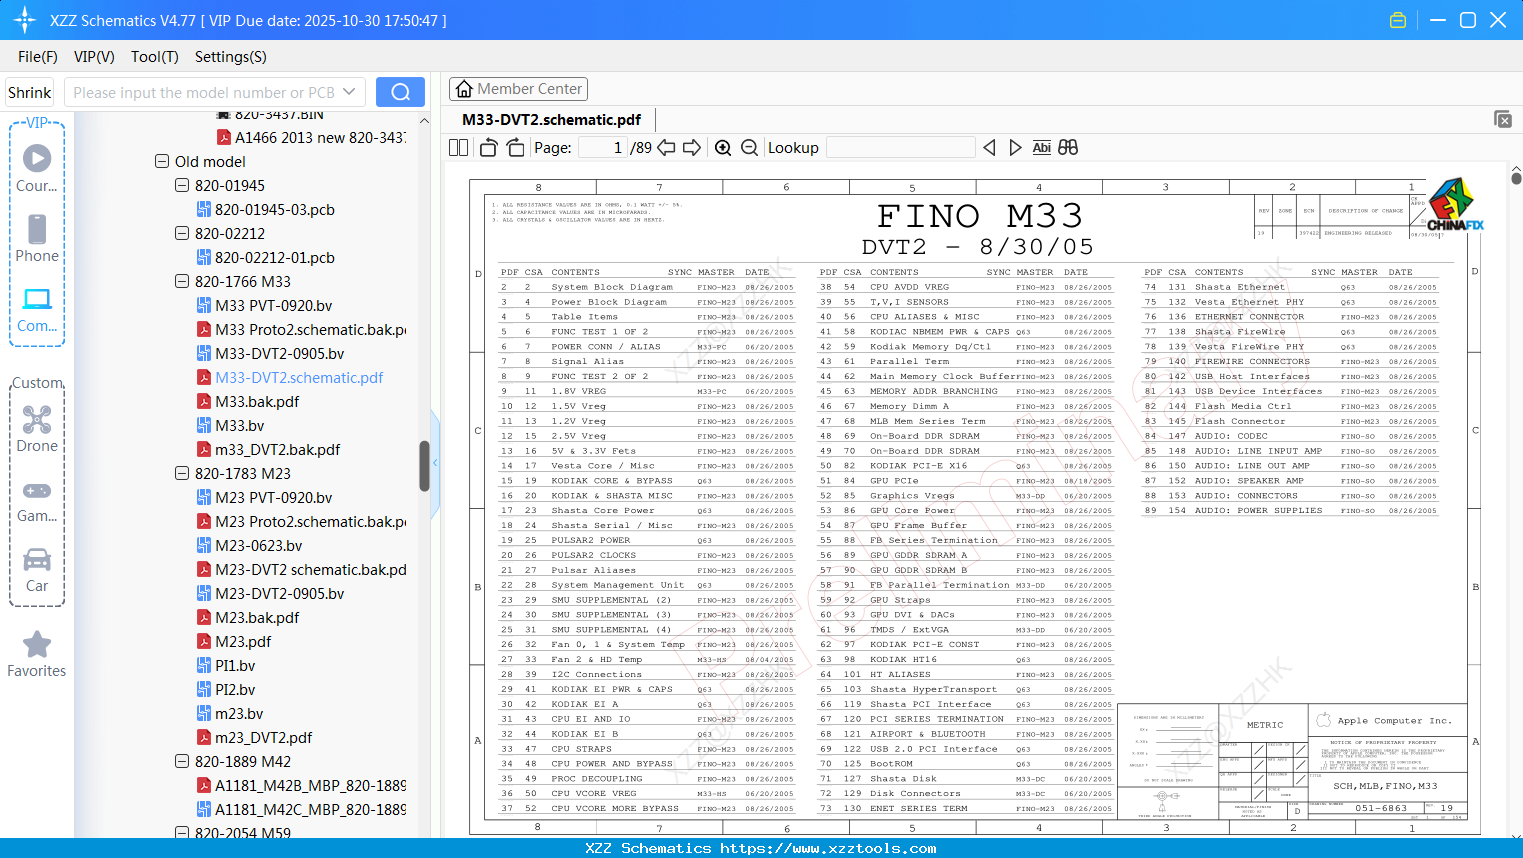Click the binoculars find icon
The image size is (1523, 858).
pyautogui.click(x=1068, y=148)
